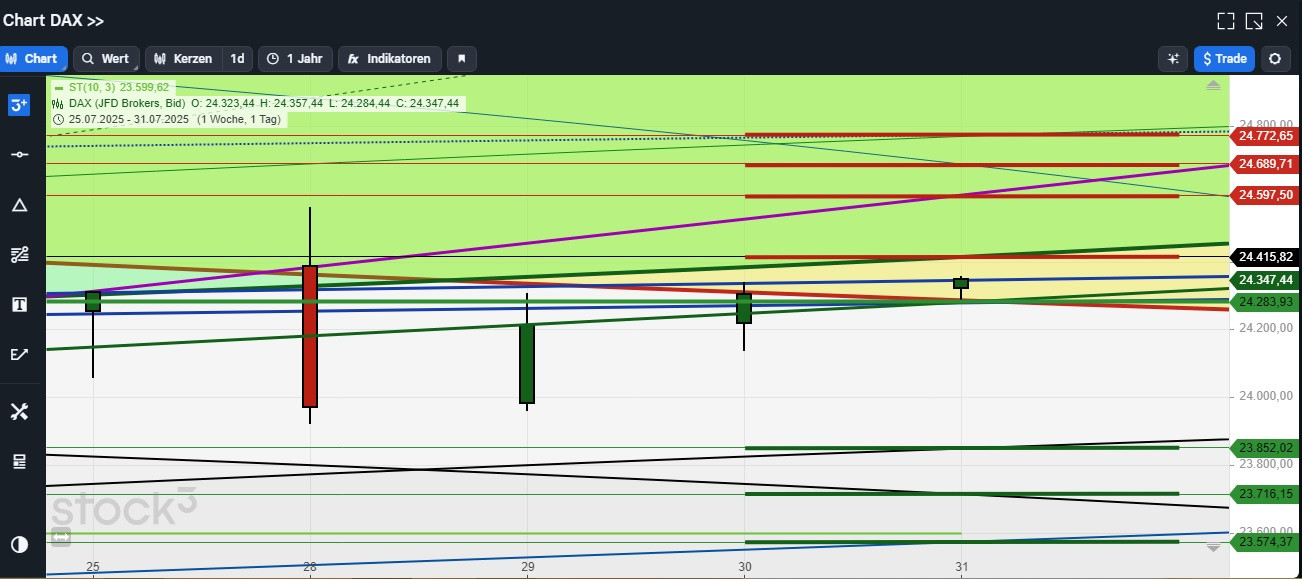Open the Chart type menu
The width and height of the screenshot is (1302, 579).
33,59
